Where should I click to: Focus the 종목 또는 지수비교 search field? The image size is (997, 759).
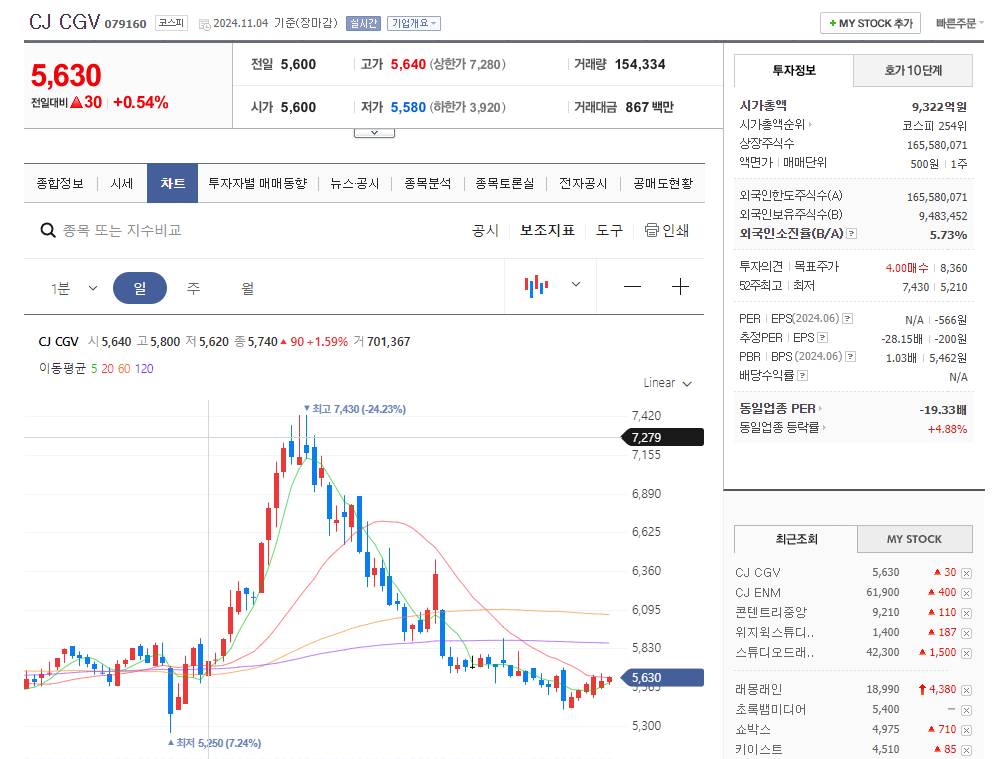pyautogui.click(x=122, y=230)
